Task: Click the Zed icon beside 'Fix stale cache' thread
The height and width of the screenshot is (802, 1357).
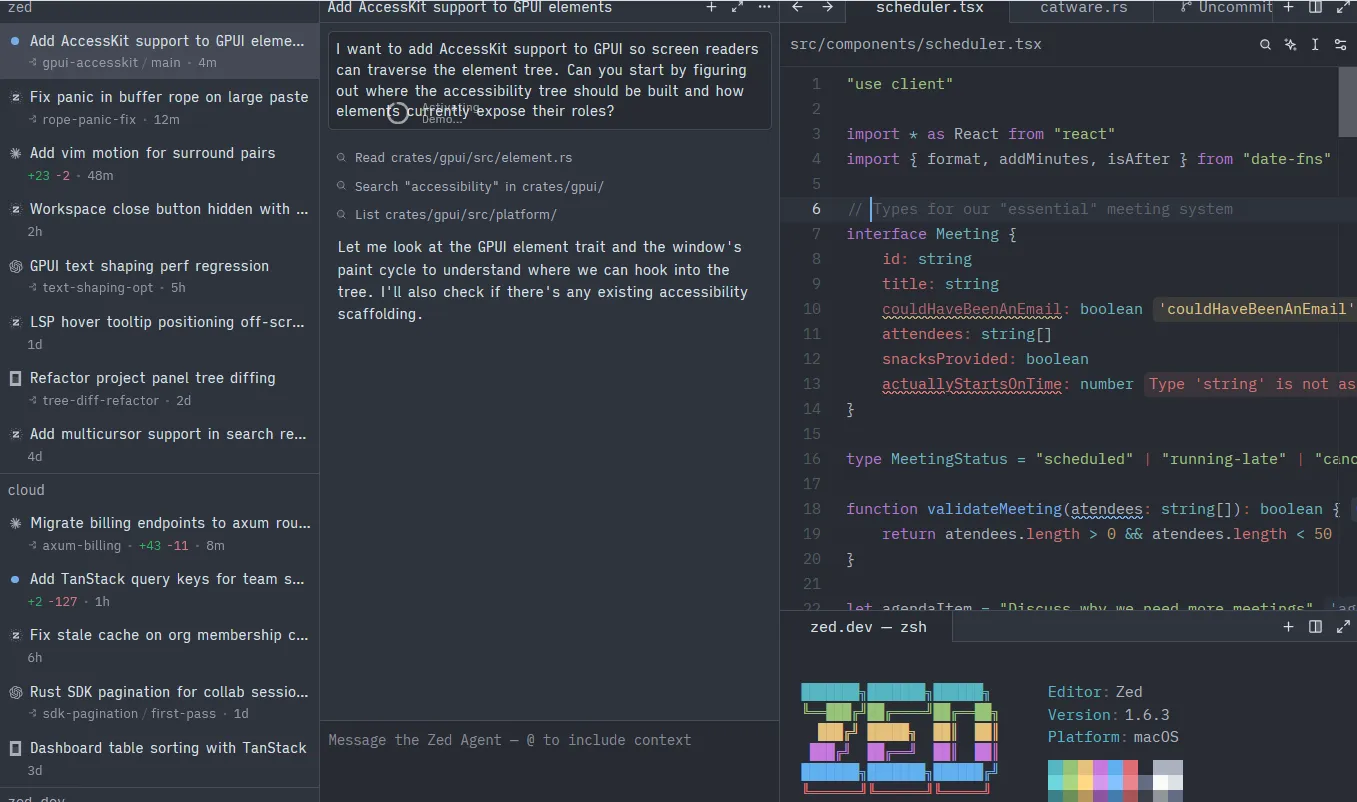Action: click(15, 635)
